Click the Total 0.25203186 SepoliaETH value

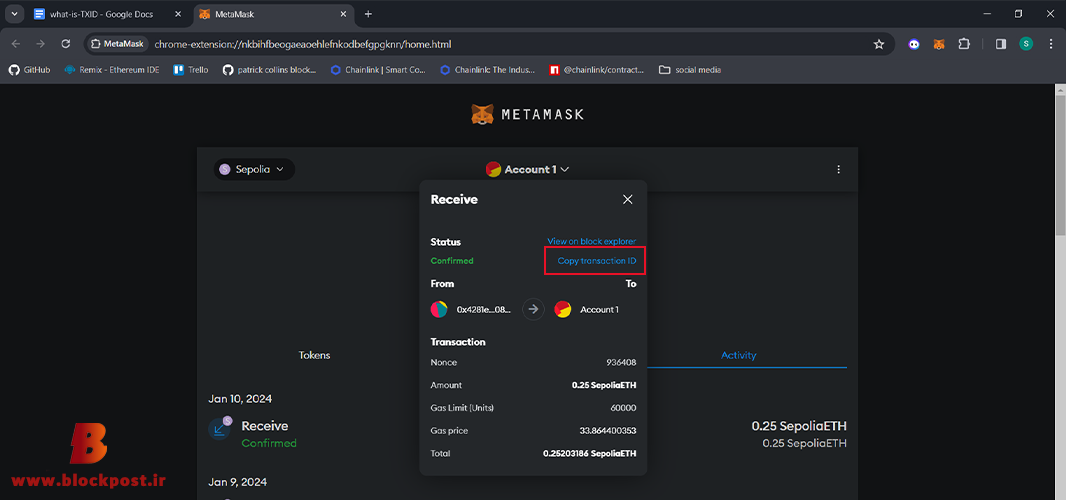[x=590, y=453]
